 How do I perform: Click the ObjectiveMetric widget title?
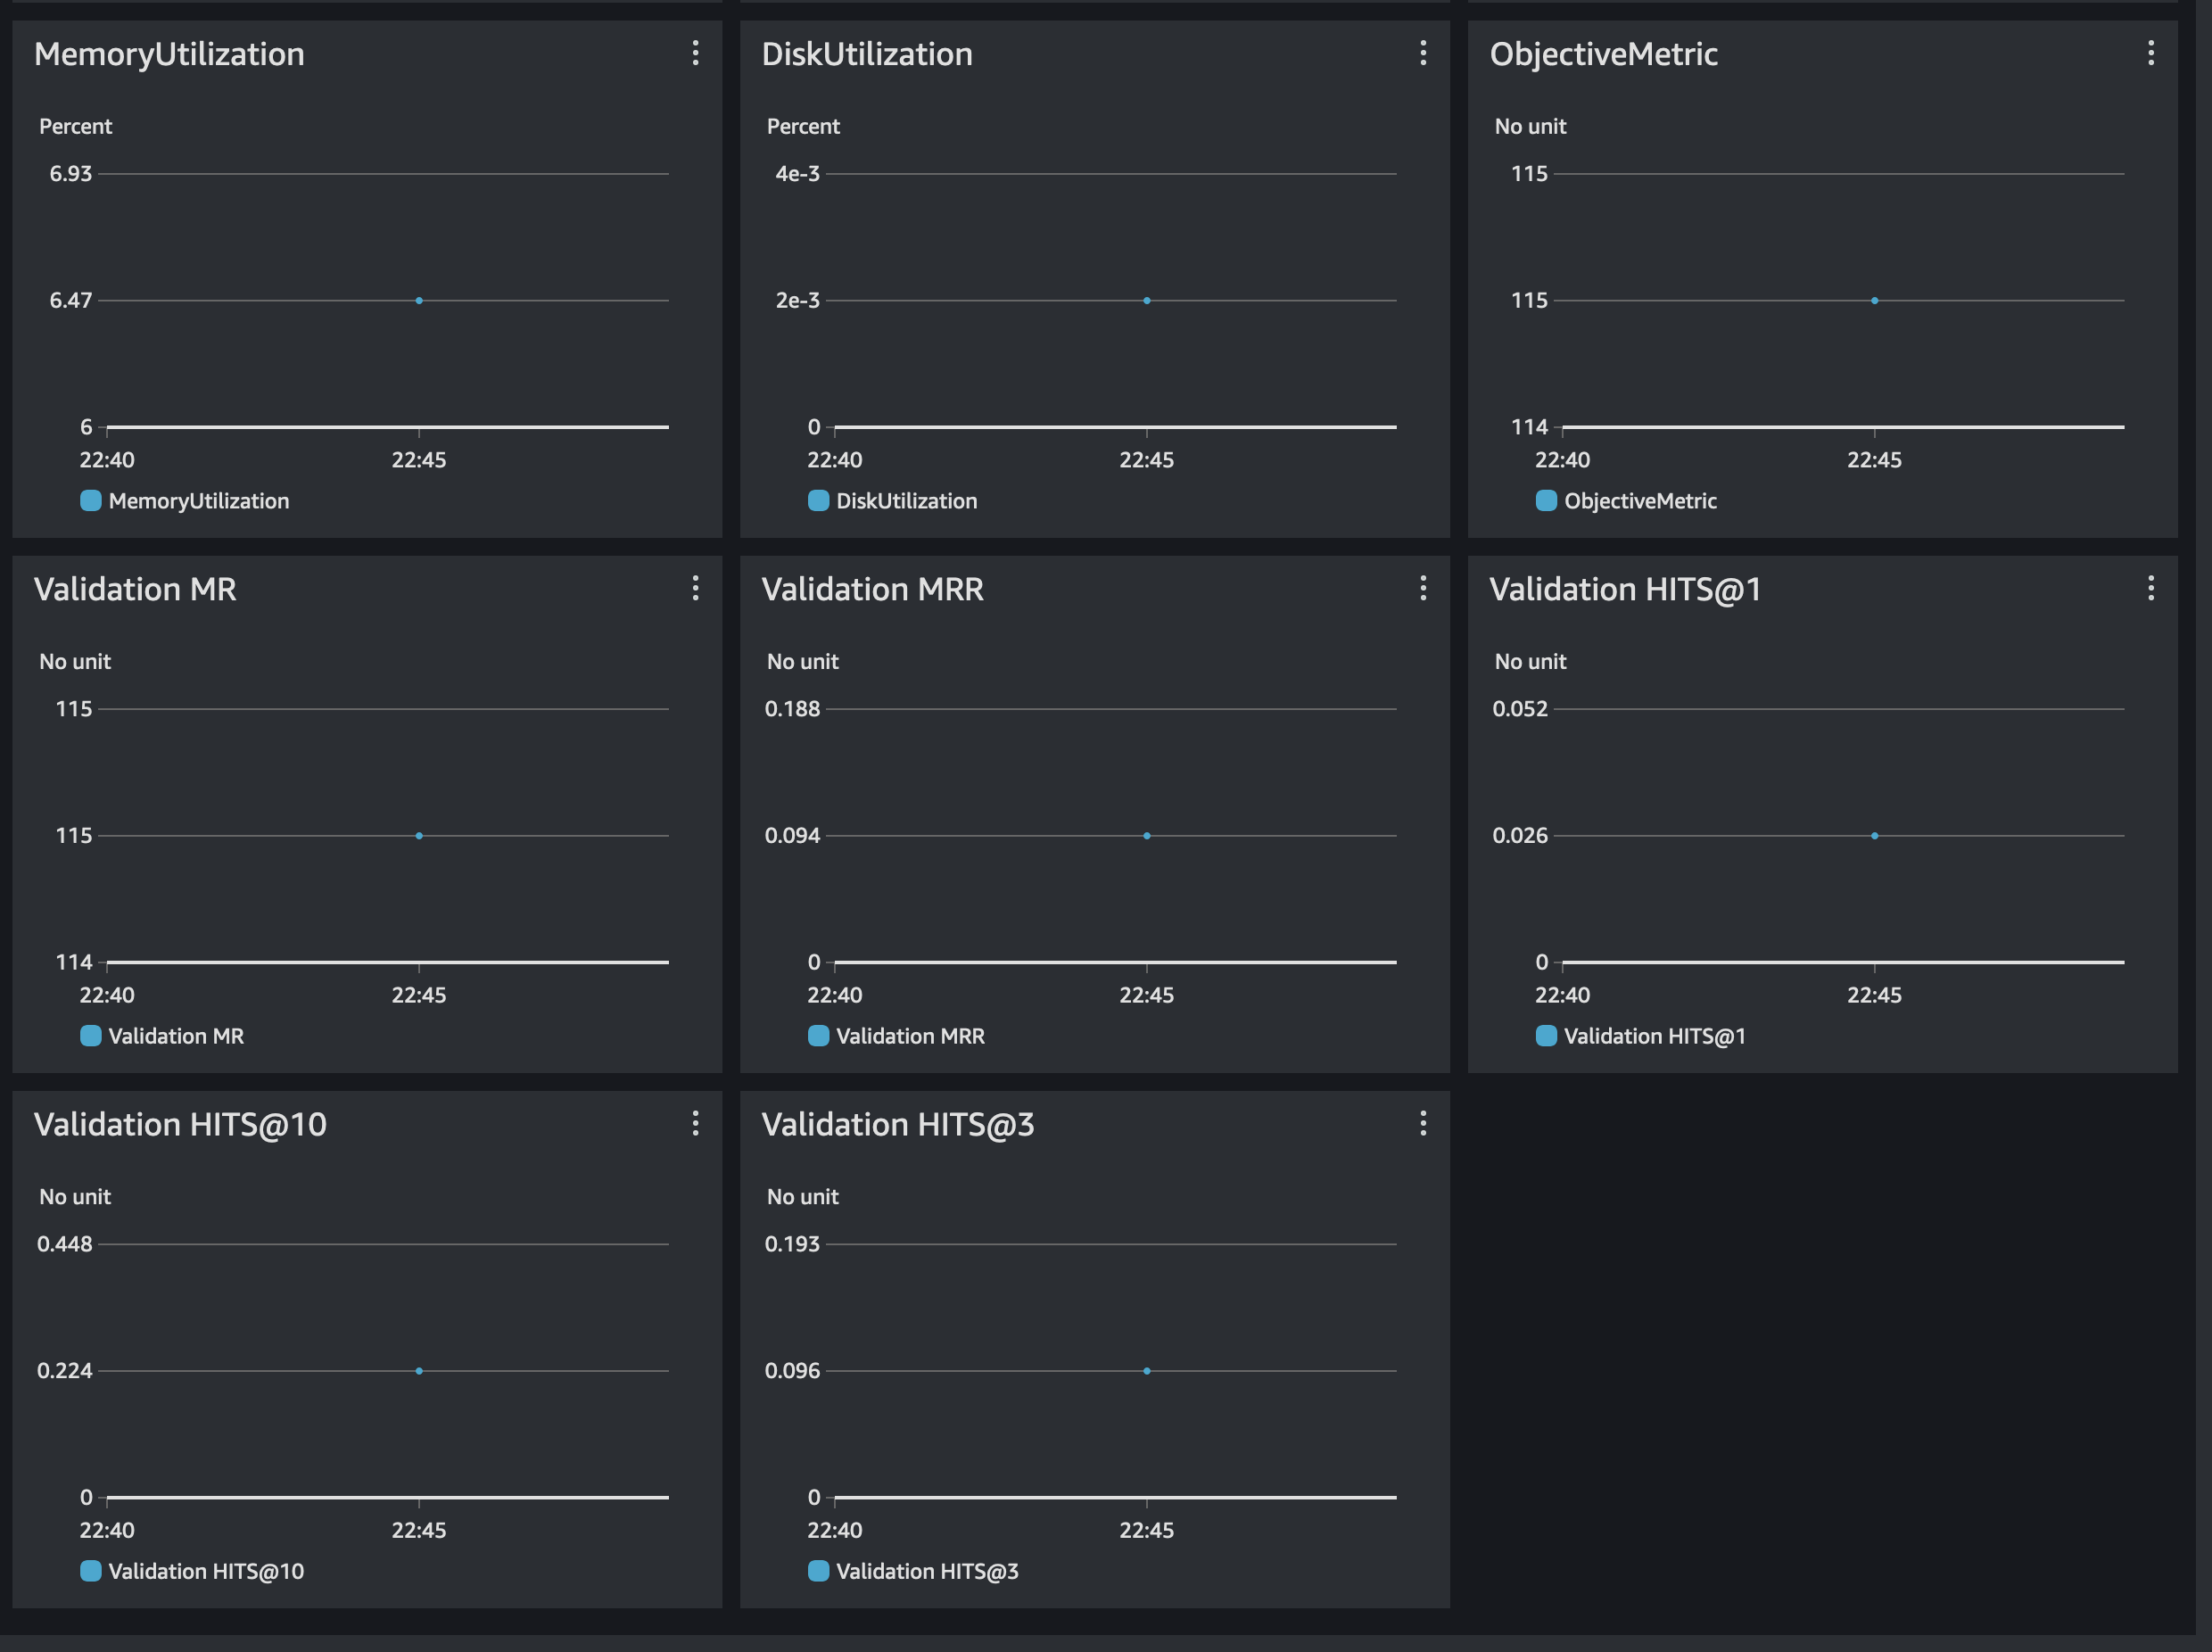(1604, 54)
